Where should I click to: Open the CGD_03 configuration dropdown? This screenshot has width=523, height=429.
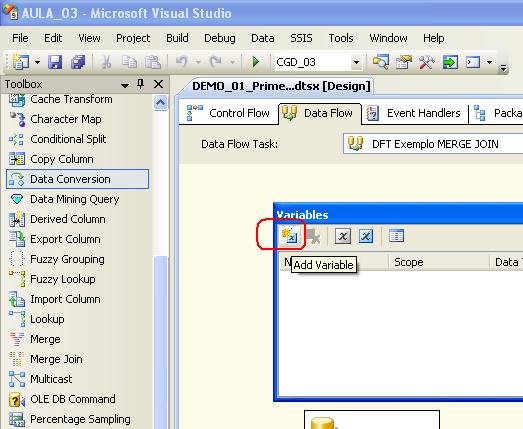click(356, 62)
